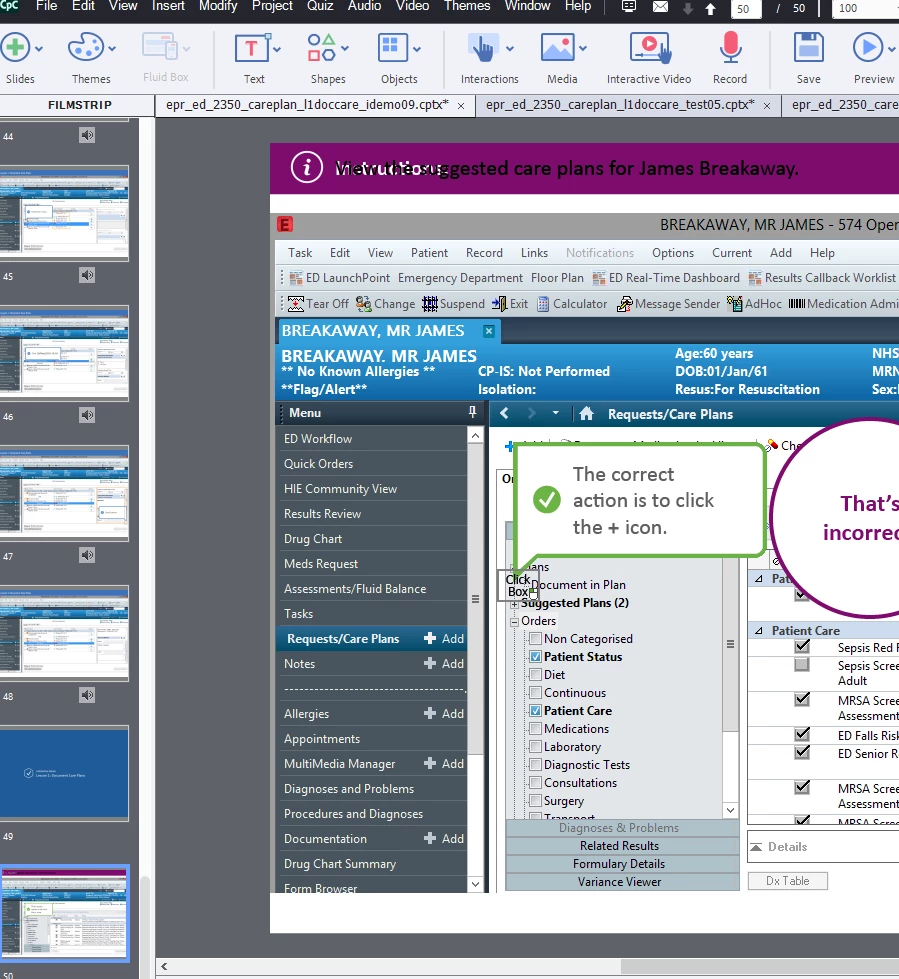This screenshot has width=899, height=979.
Task: Click the pin icon in Menu header
Action: (473, 412)
